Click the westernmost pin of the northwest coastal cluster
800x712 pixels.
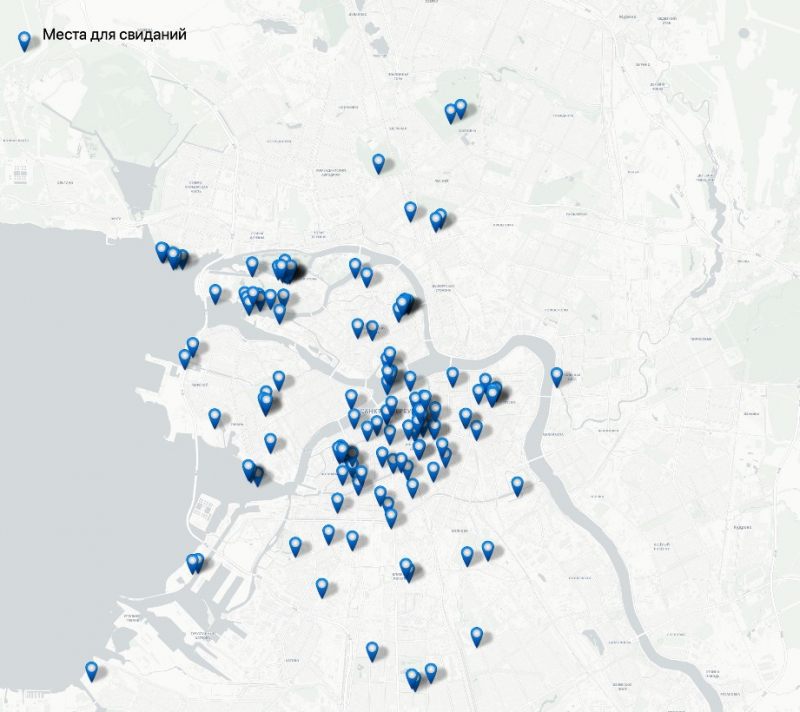pyautogui.click(x=161, y=251)
